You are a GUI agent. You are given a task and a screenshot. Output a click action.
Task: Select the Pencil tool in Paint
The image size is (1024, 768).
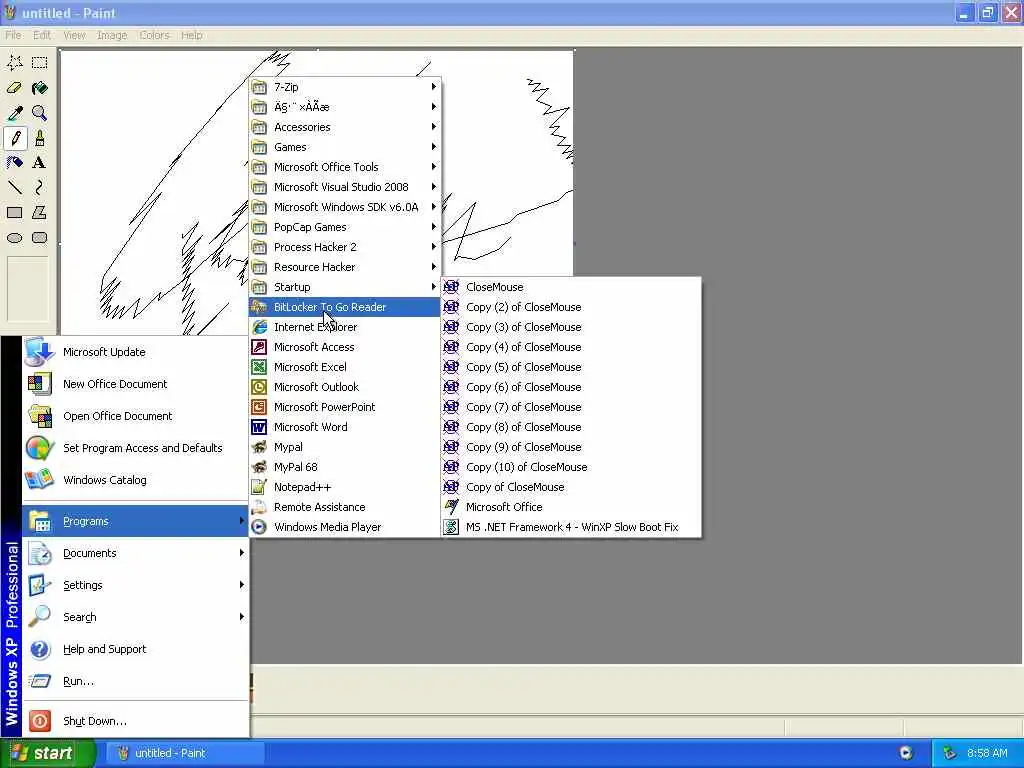pyautogui.click(x=14, y=138)
